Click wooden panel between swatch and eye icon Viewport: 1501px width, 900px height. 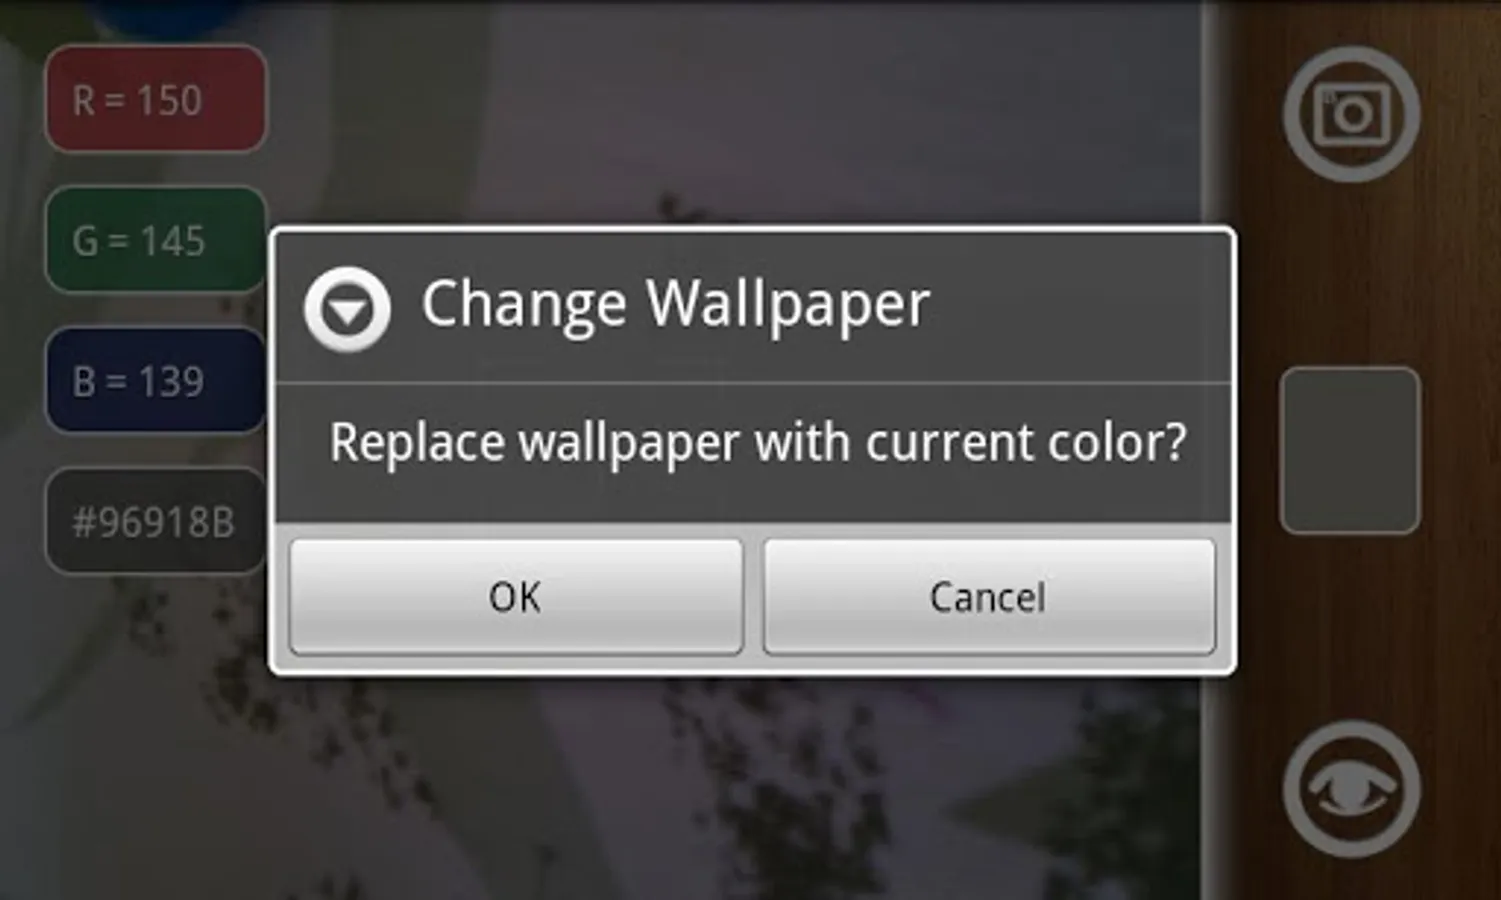click(x=1350, y=627)
